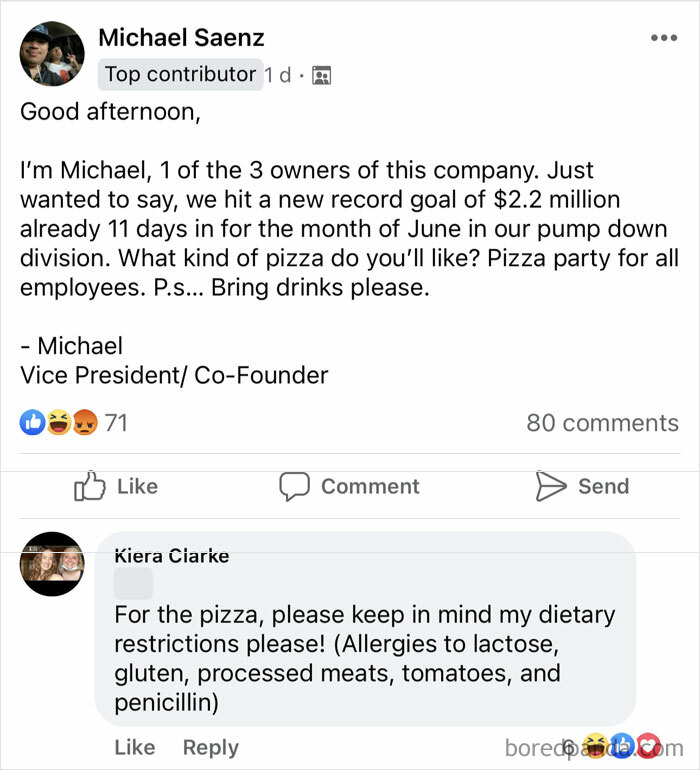Open the 80 comments link
The height and width of the screenshot is (770, 700).
click(602, 423)
